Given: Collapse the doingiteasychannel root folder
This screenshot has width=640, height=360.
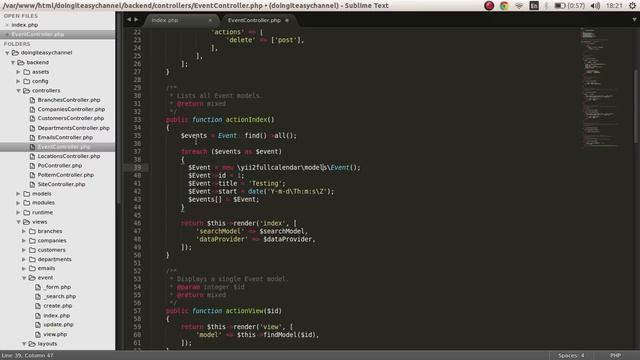Looking at the screenshot, I should point(7,53).
